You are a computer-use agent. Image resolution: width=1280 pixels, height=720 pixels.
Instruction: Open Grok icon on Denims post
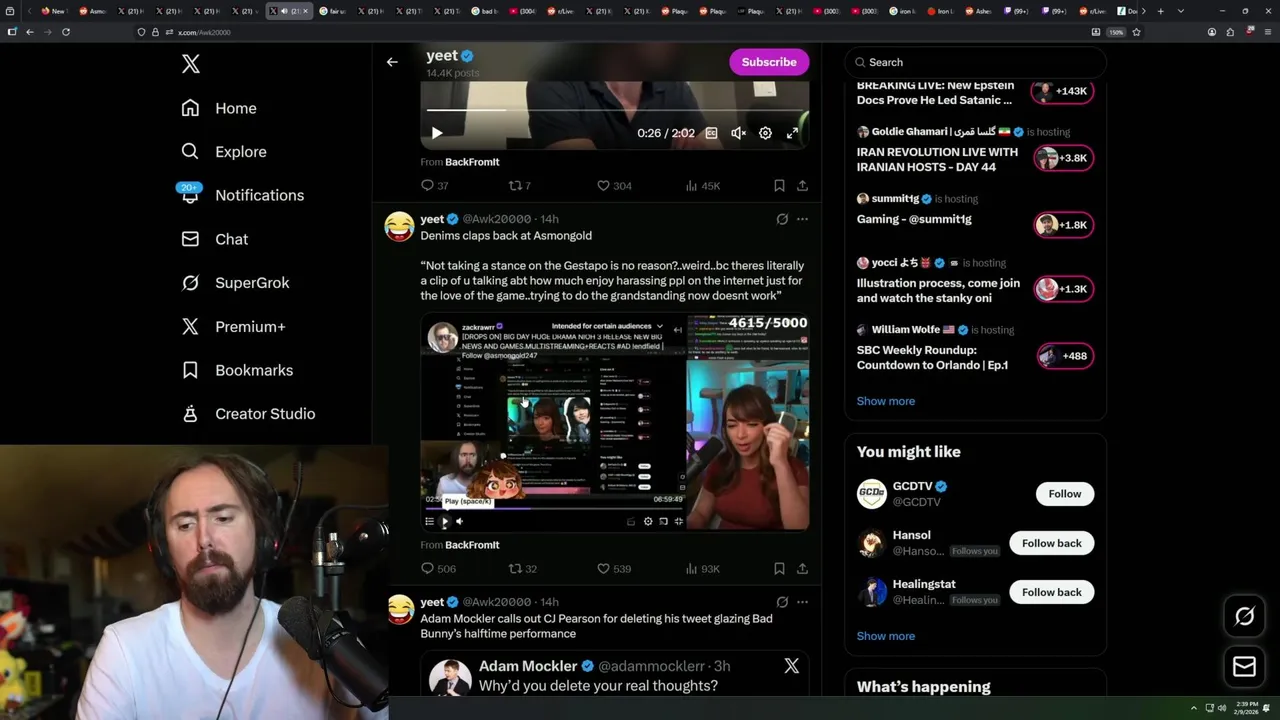pyautogui.click(x=782, y=219)
